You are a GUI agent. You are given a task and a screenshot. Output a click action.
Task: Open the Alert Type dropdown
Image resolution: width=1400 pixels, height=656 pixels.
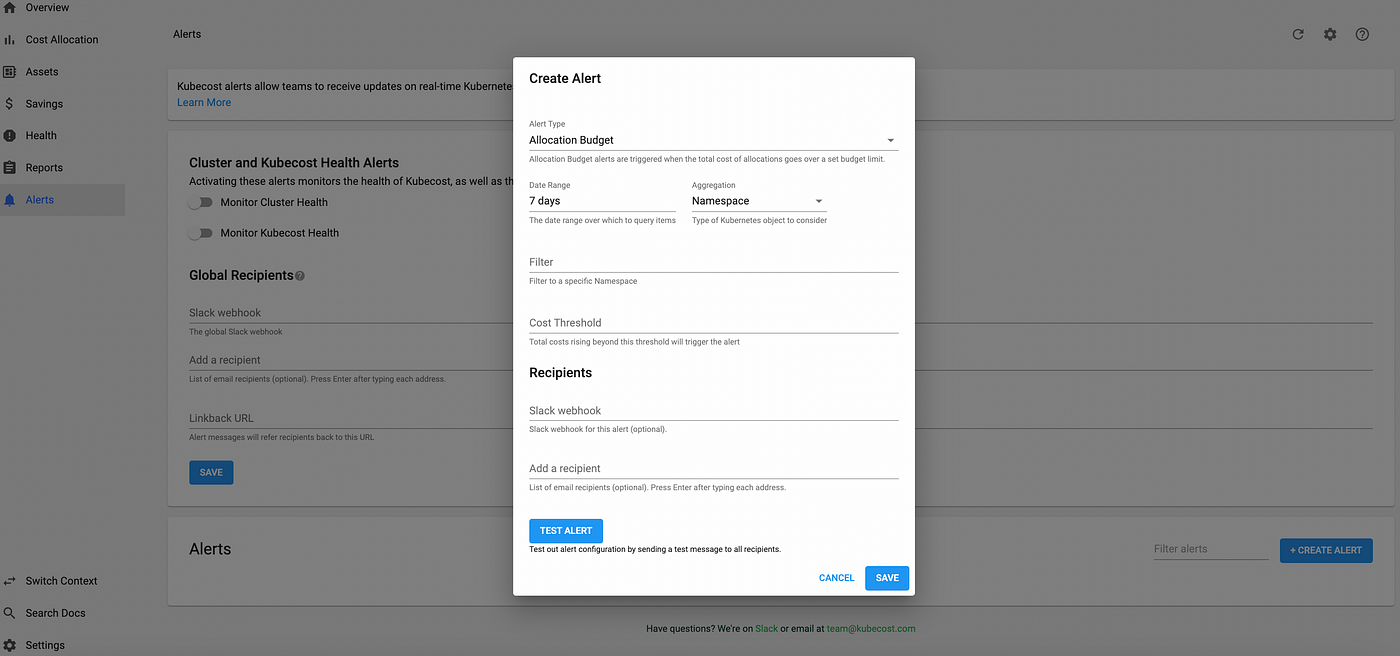(x=713, y=140)
